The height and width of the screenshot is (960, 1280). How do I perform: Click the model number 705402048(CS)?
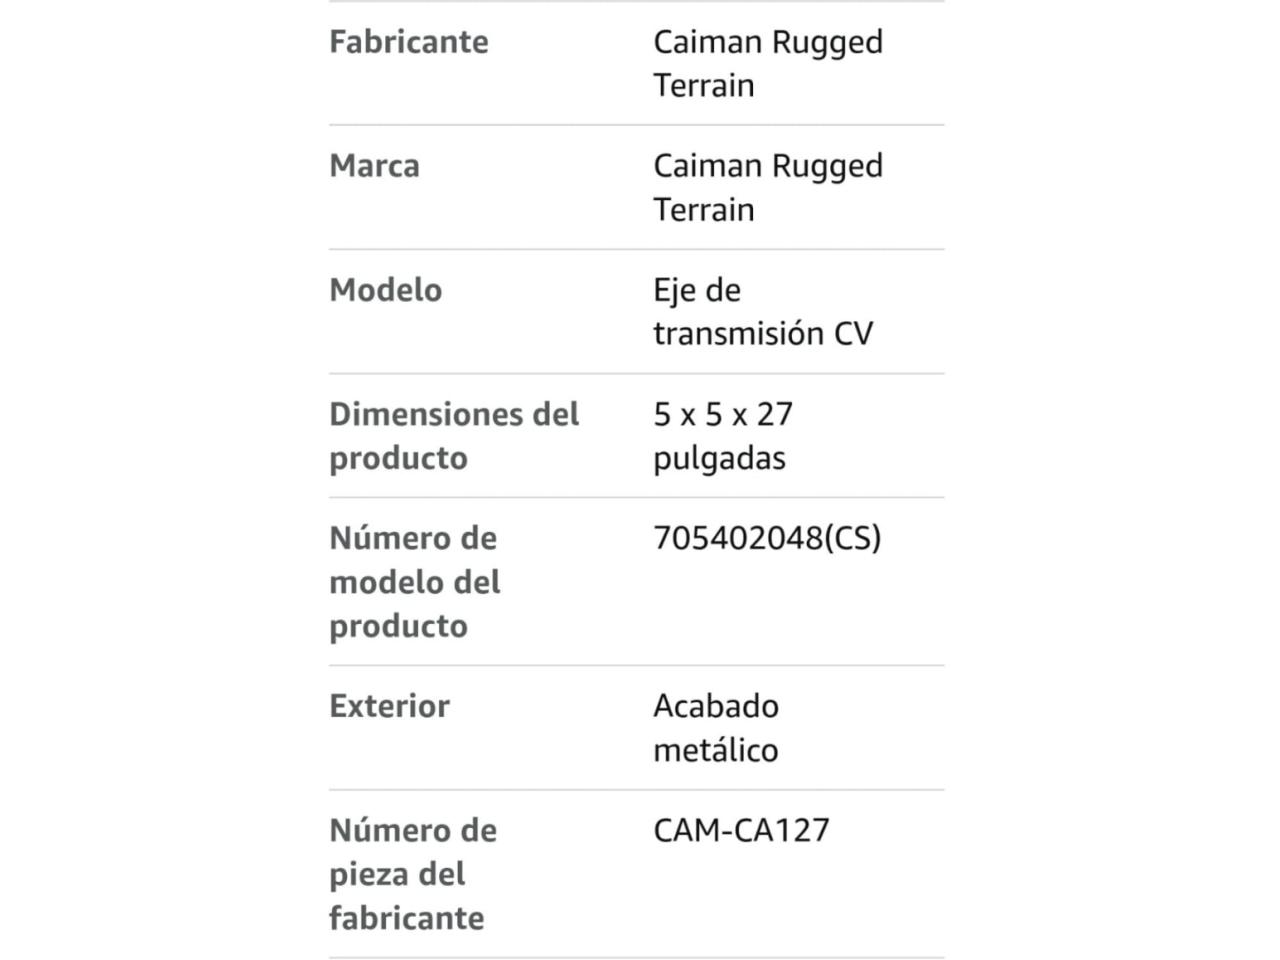coord(767,538)
